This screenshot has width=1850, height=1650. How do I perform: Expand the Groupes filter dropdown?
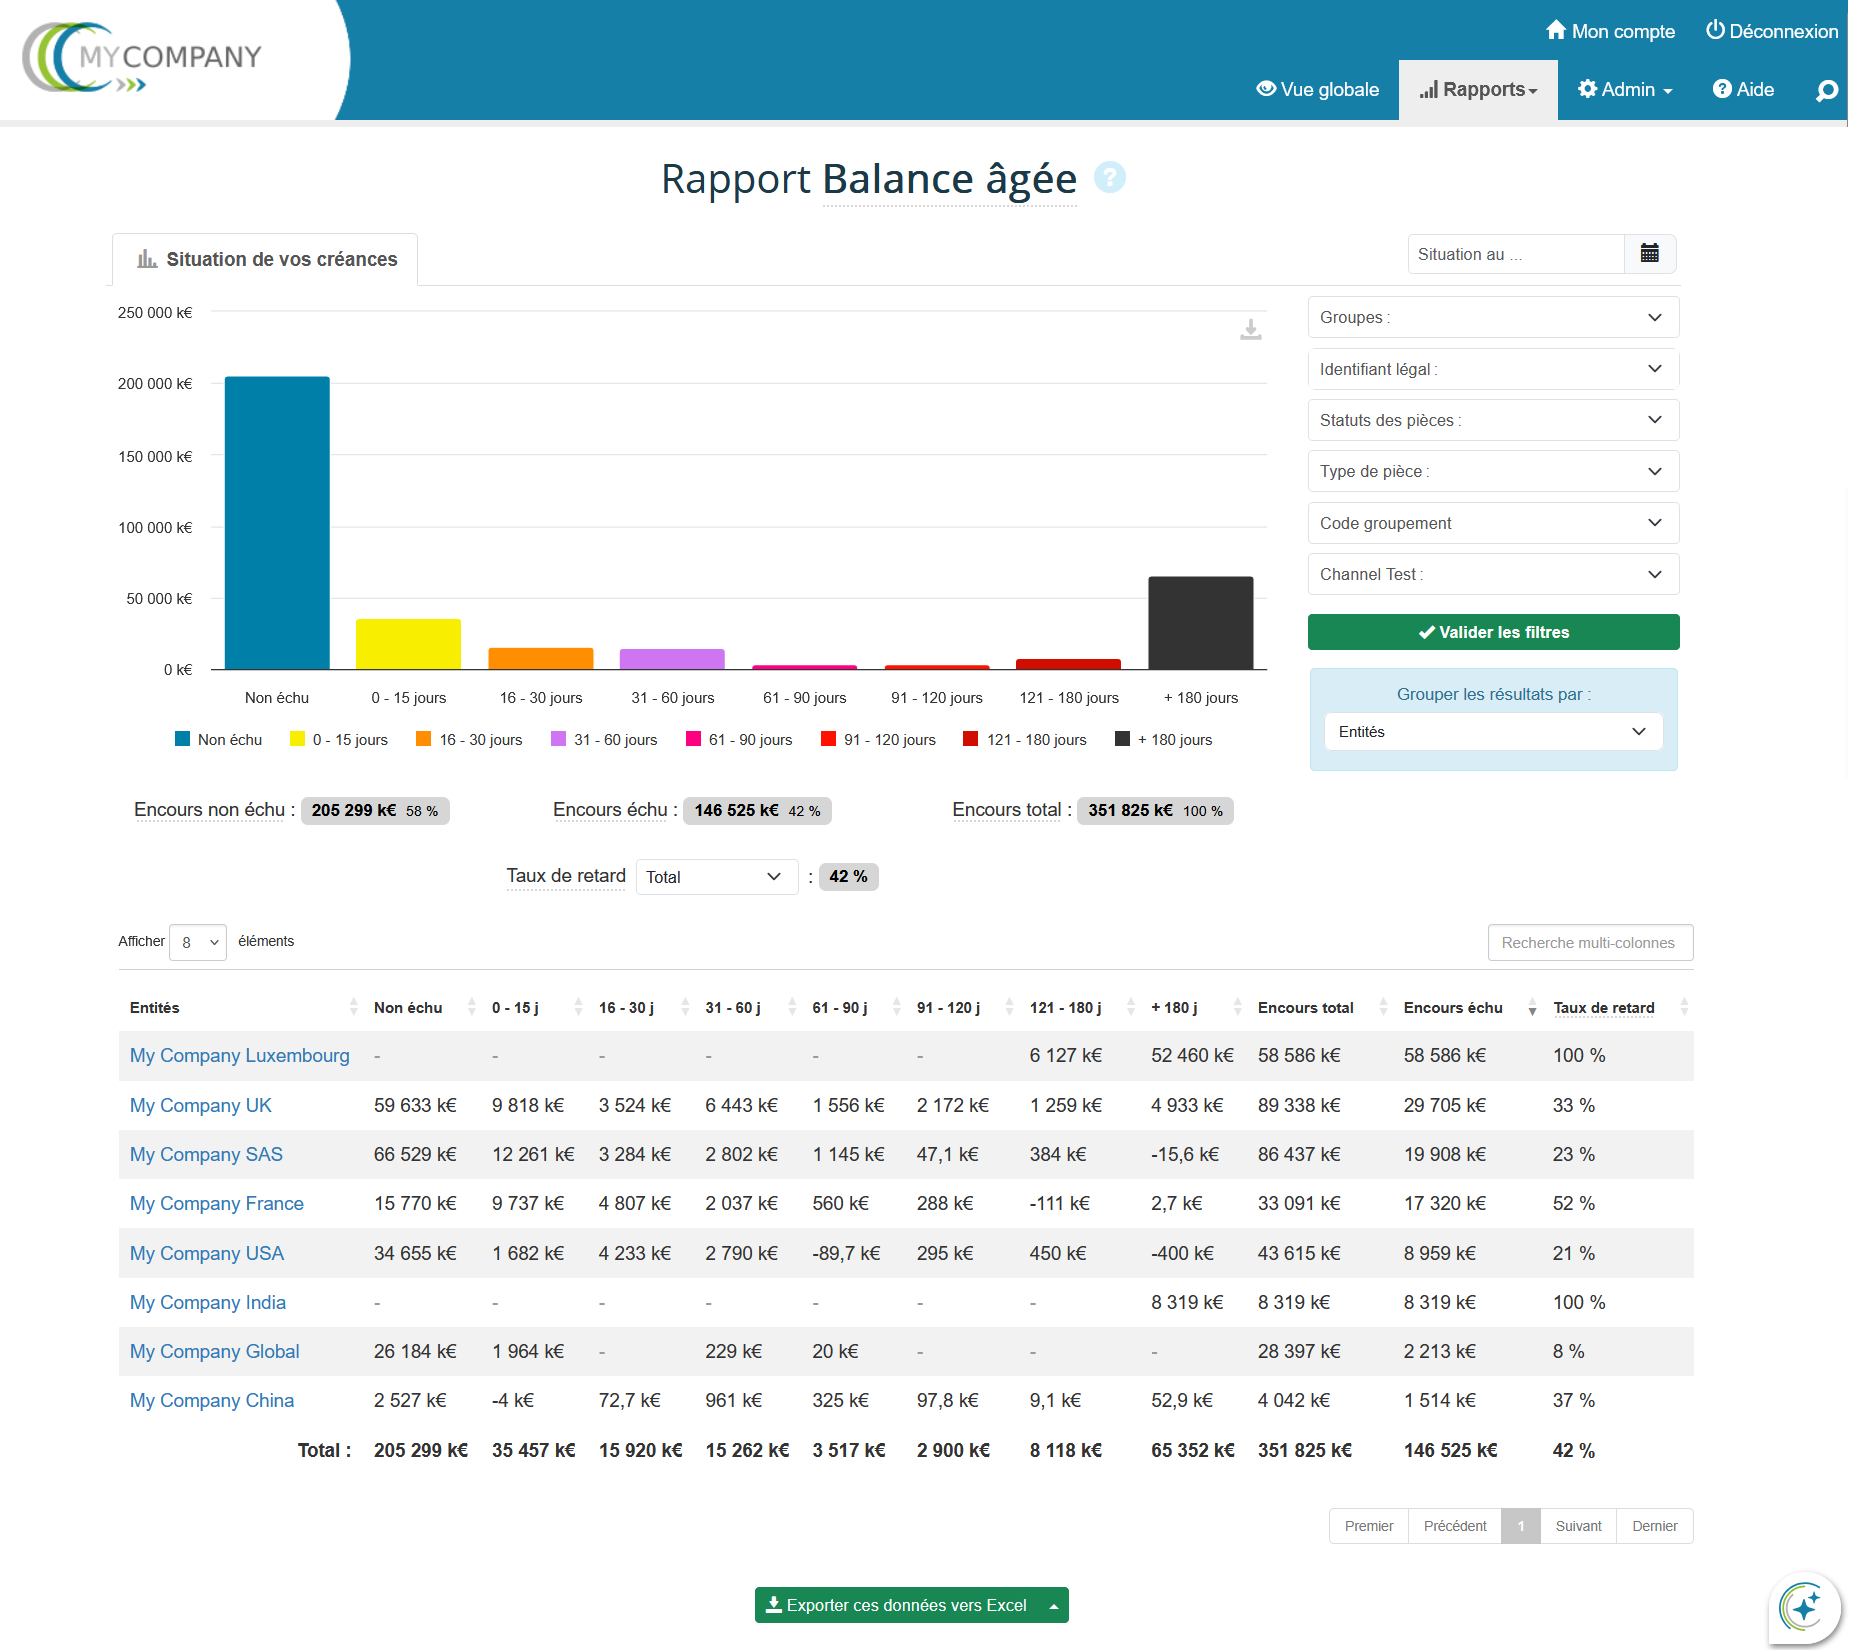click(1492, 317)
